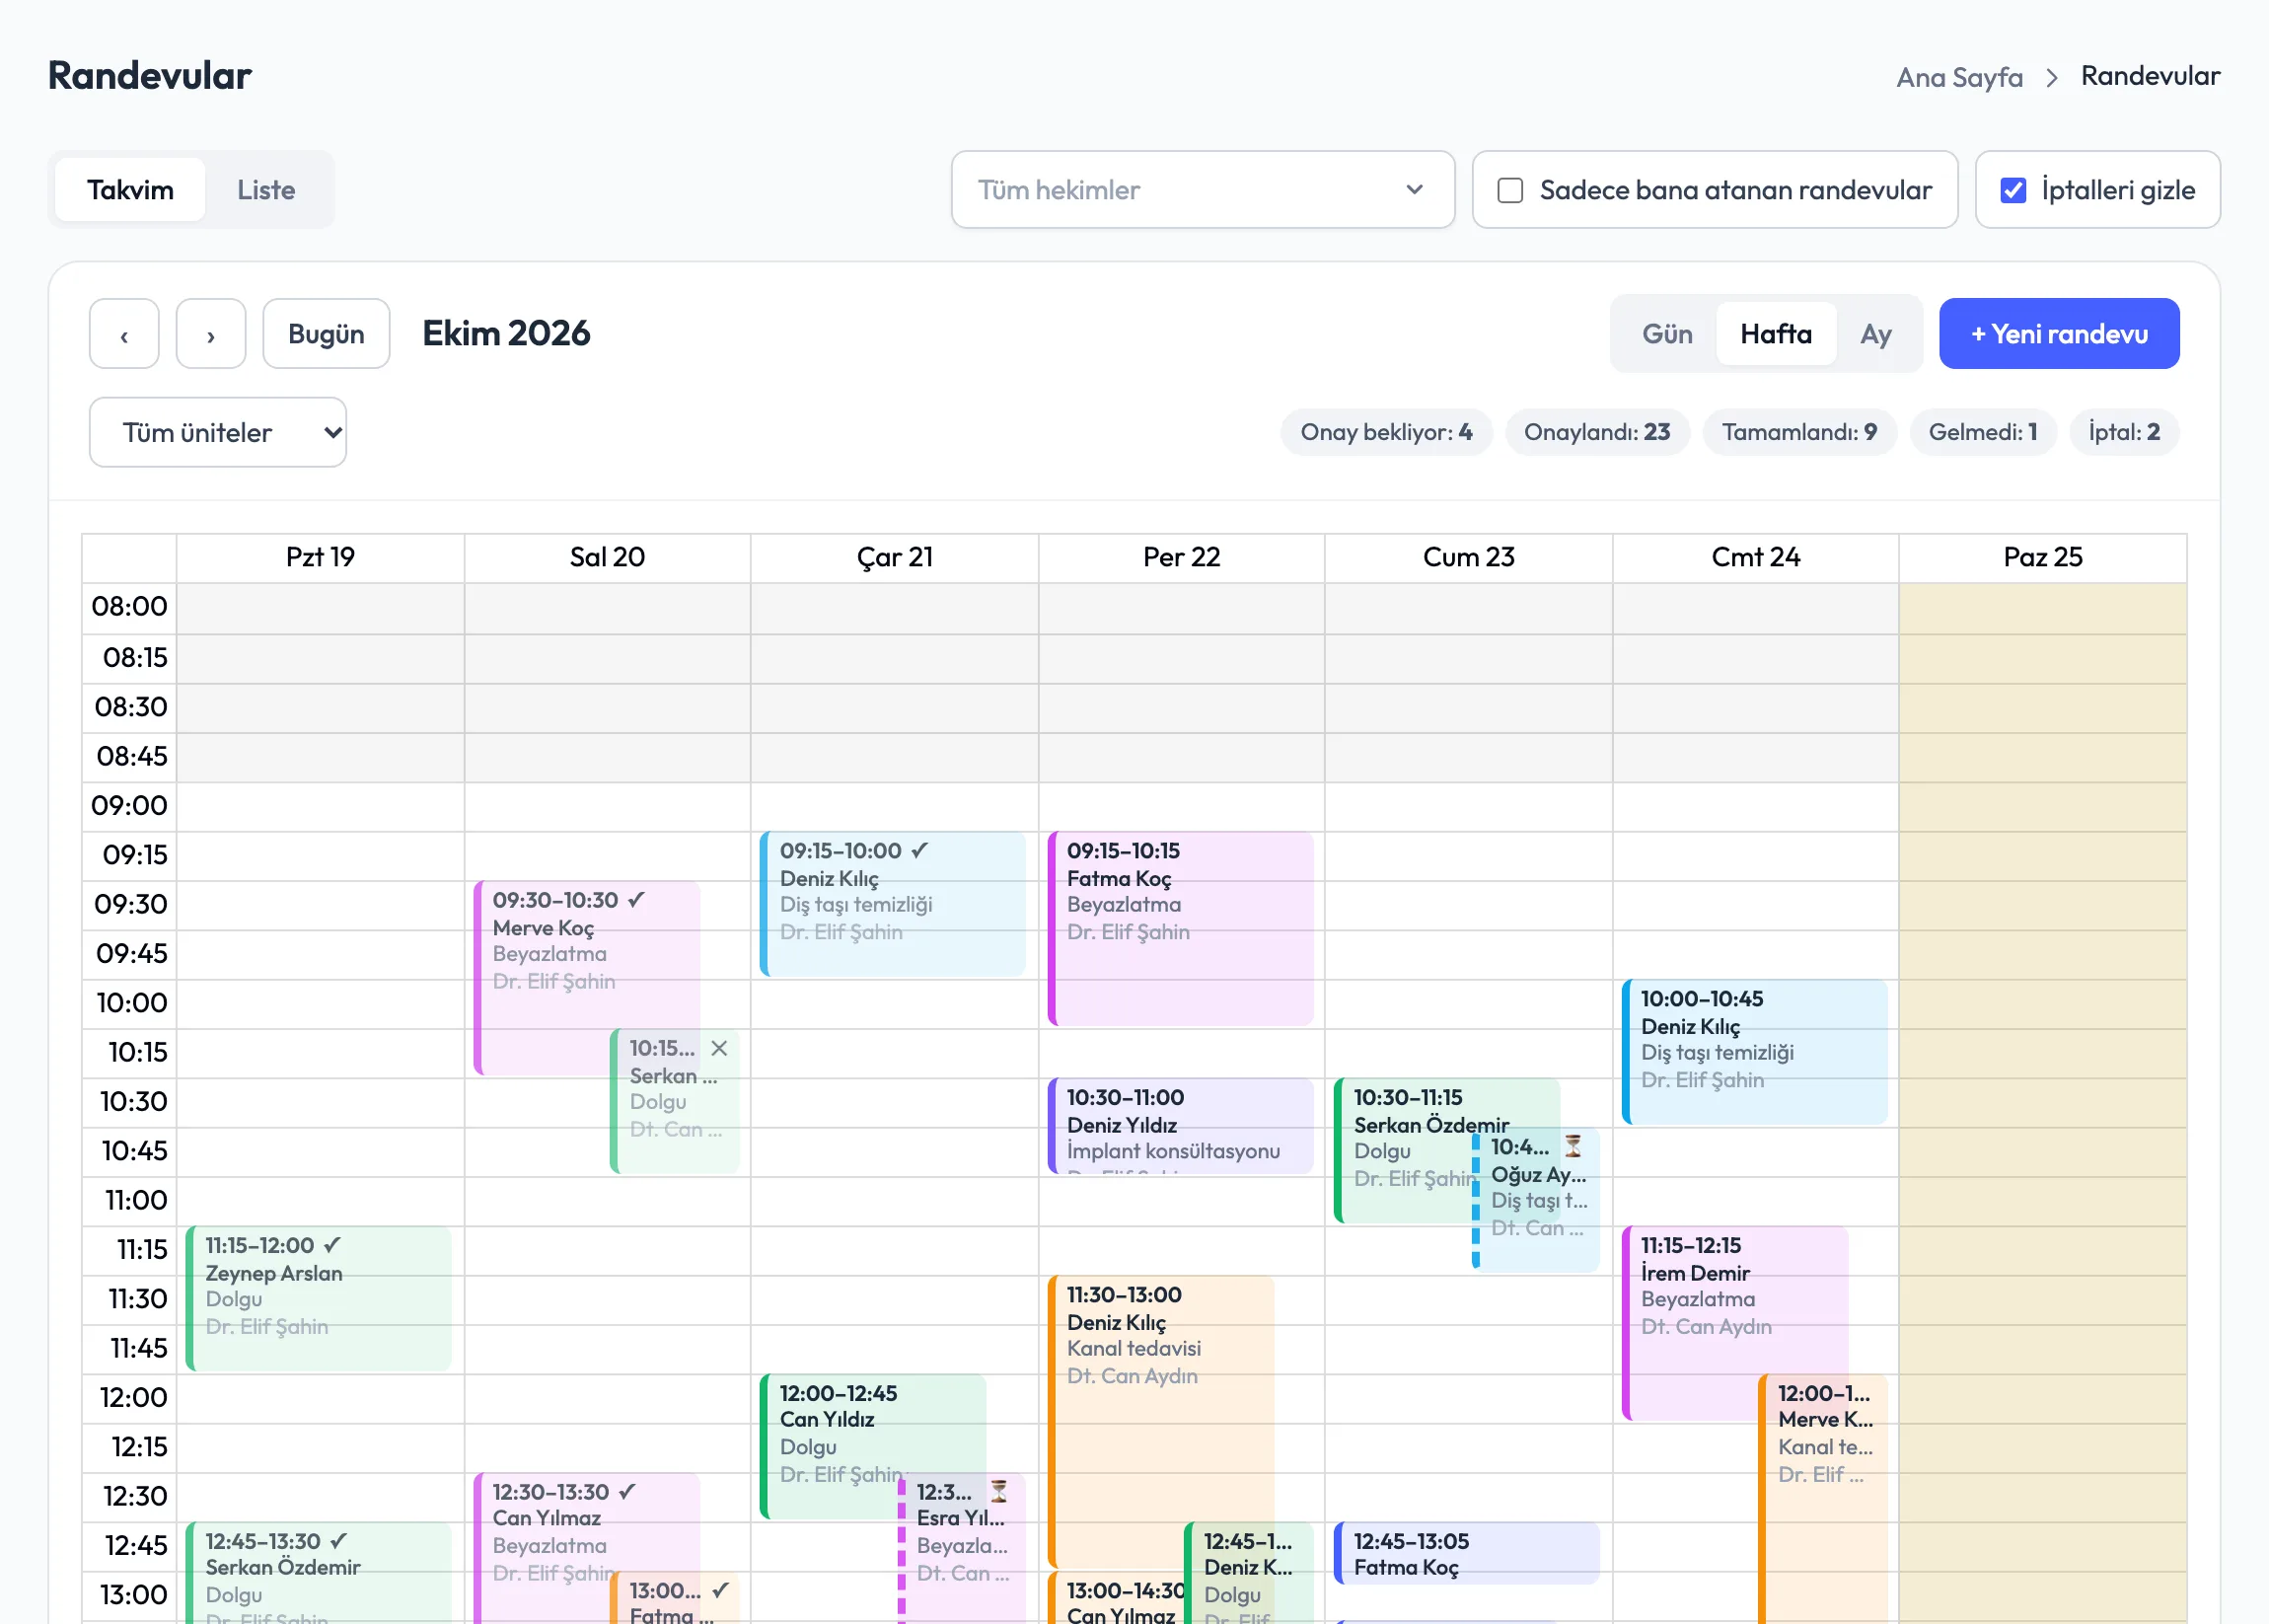Screen dimensions: 2269x1624
Task: Click the Yeni randevu button
Action: click(2058, 334)
